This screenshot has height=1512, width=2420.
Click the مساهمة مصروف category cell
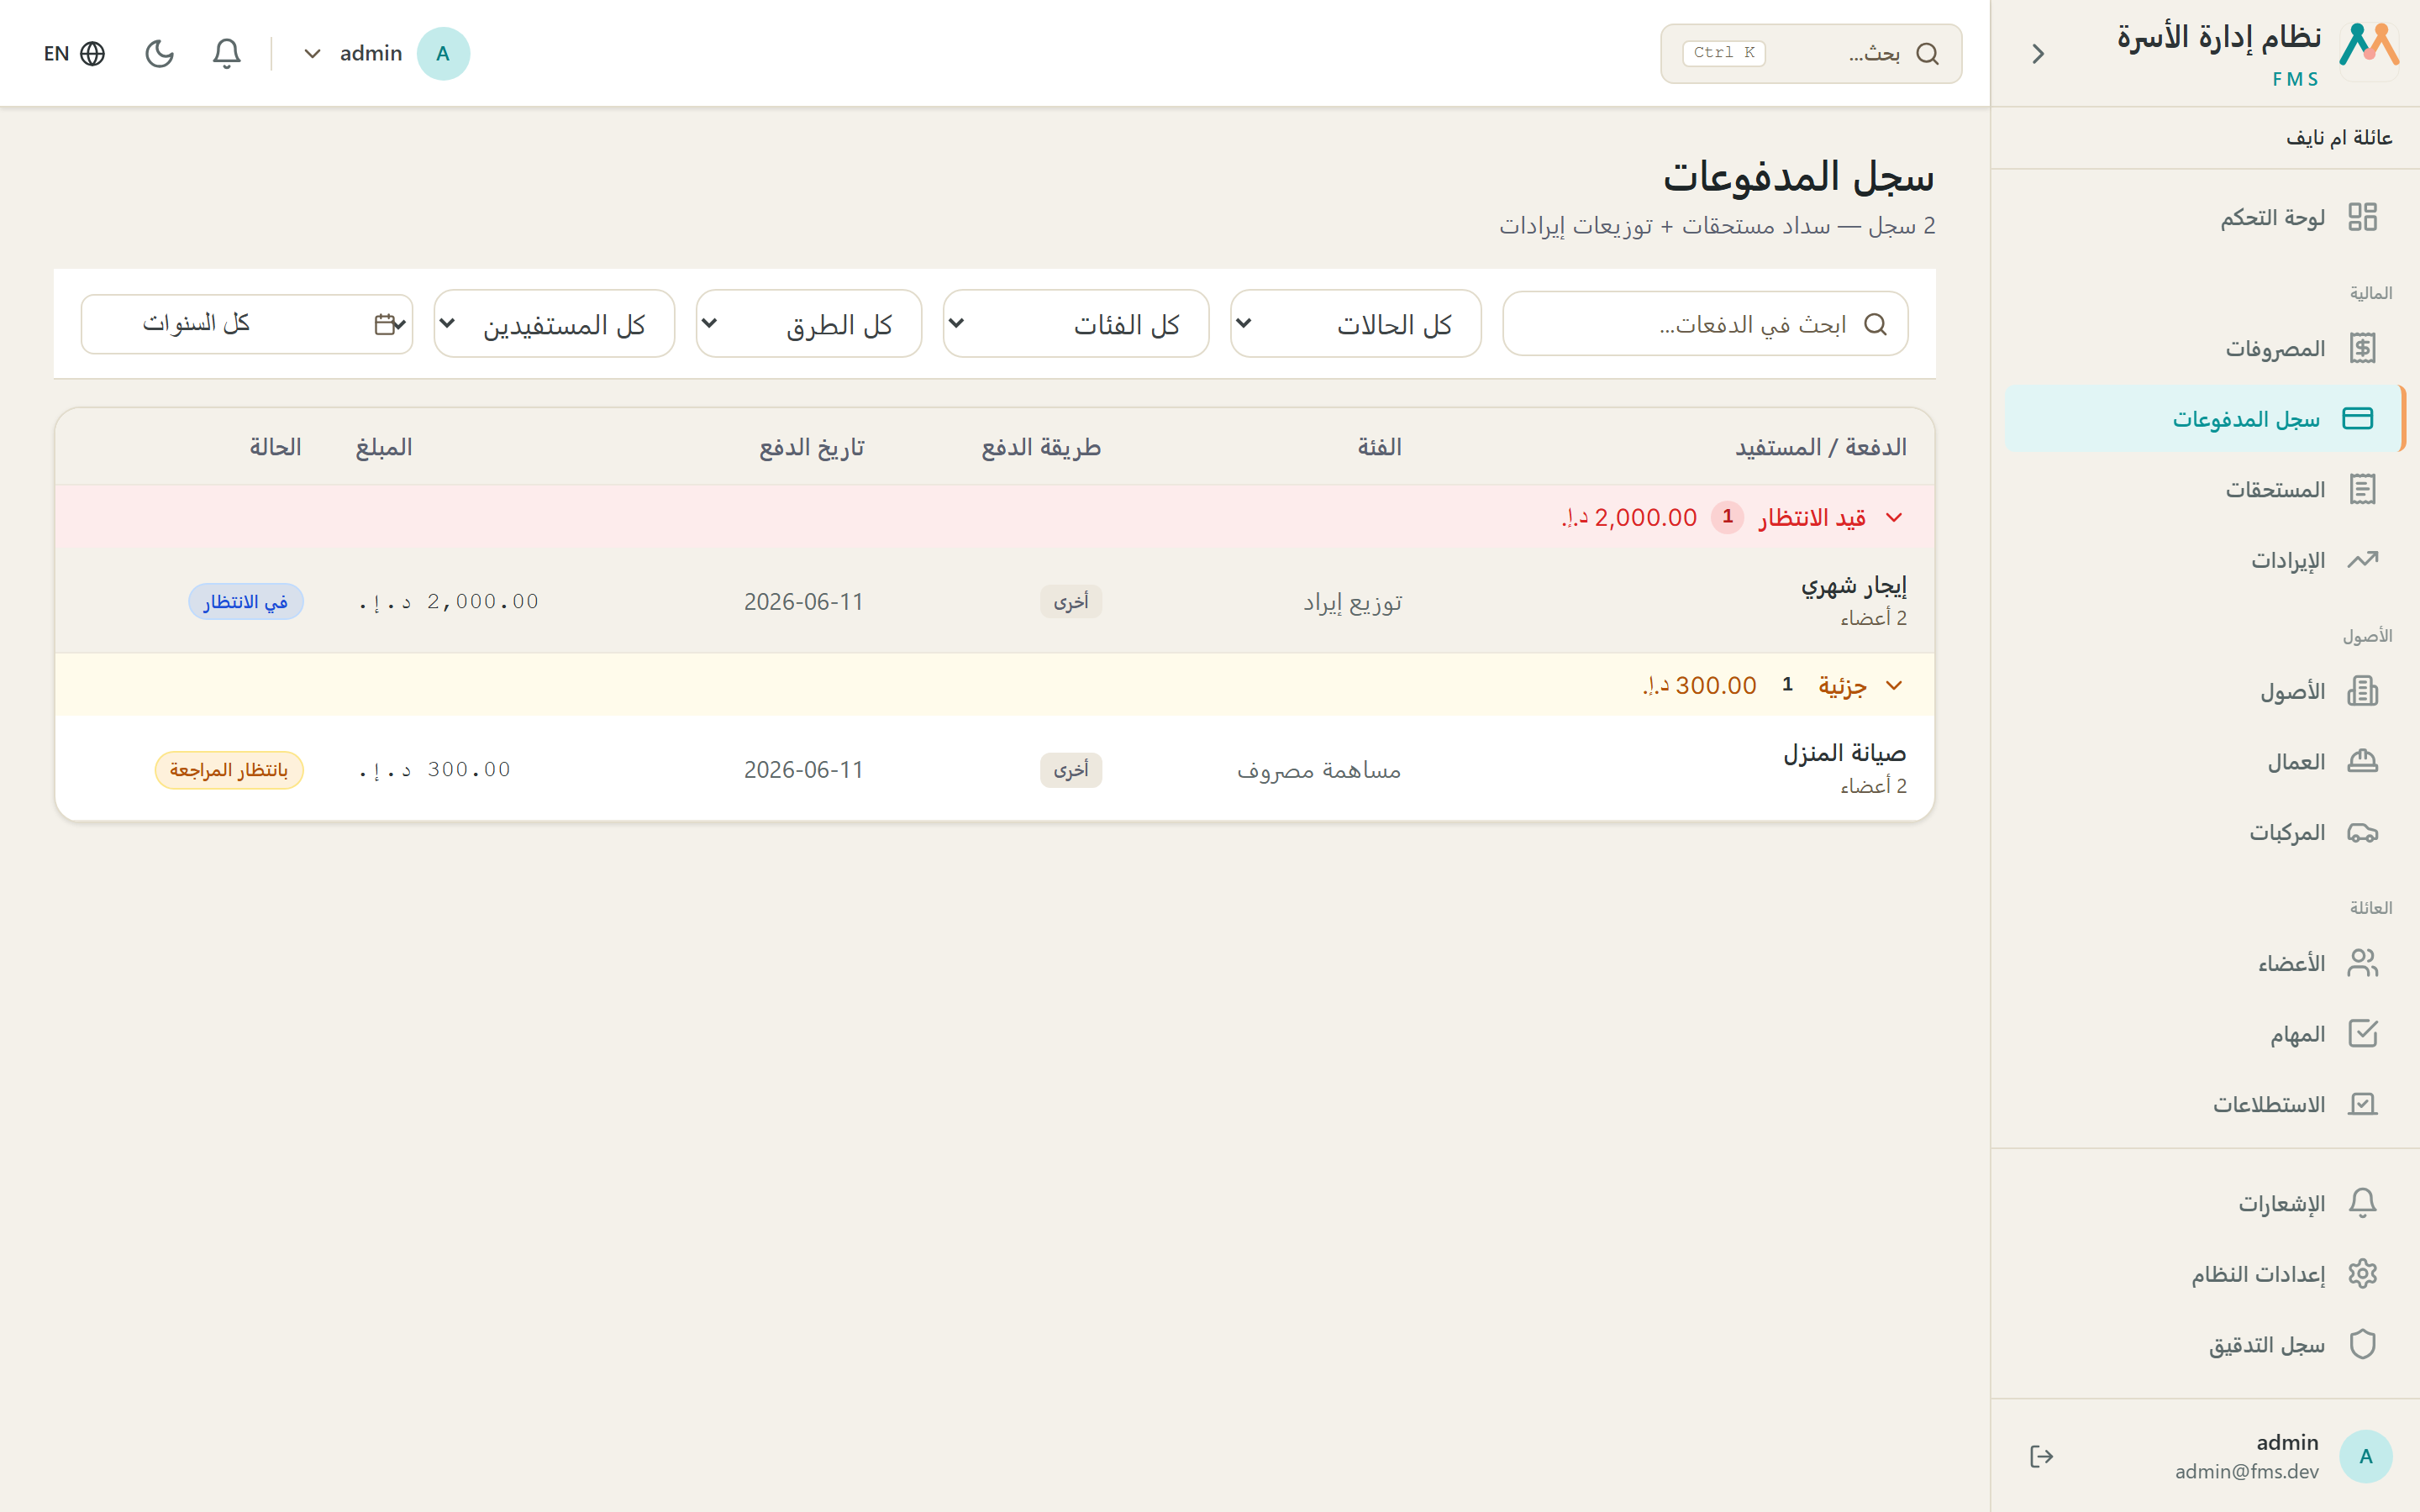click(x=1319, y=770)
